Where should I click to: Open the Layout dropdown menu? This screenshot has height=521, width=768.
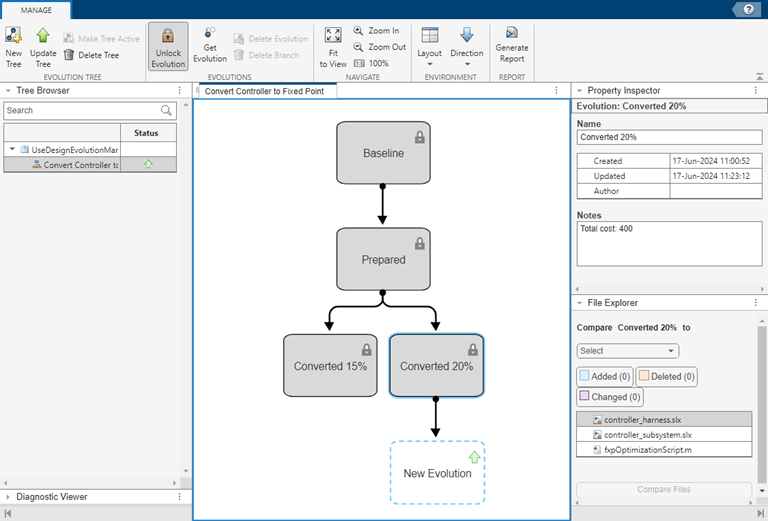pos(429,45)
